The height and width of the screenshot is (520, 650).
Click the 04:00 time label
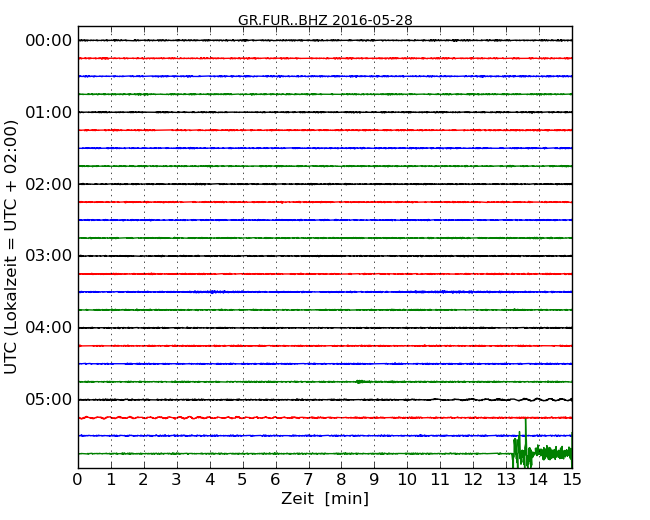tap(49, 328)
